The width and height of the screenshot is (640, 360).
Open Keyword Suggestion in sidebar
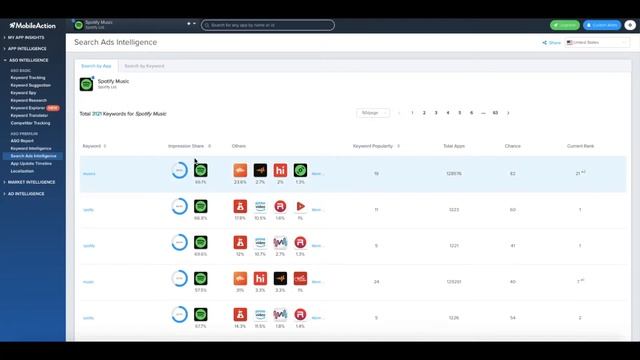point(31,85)
